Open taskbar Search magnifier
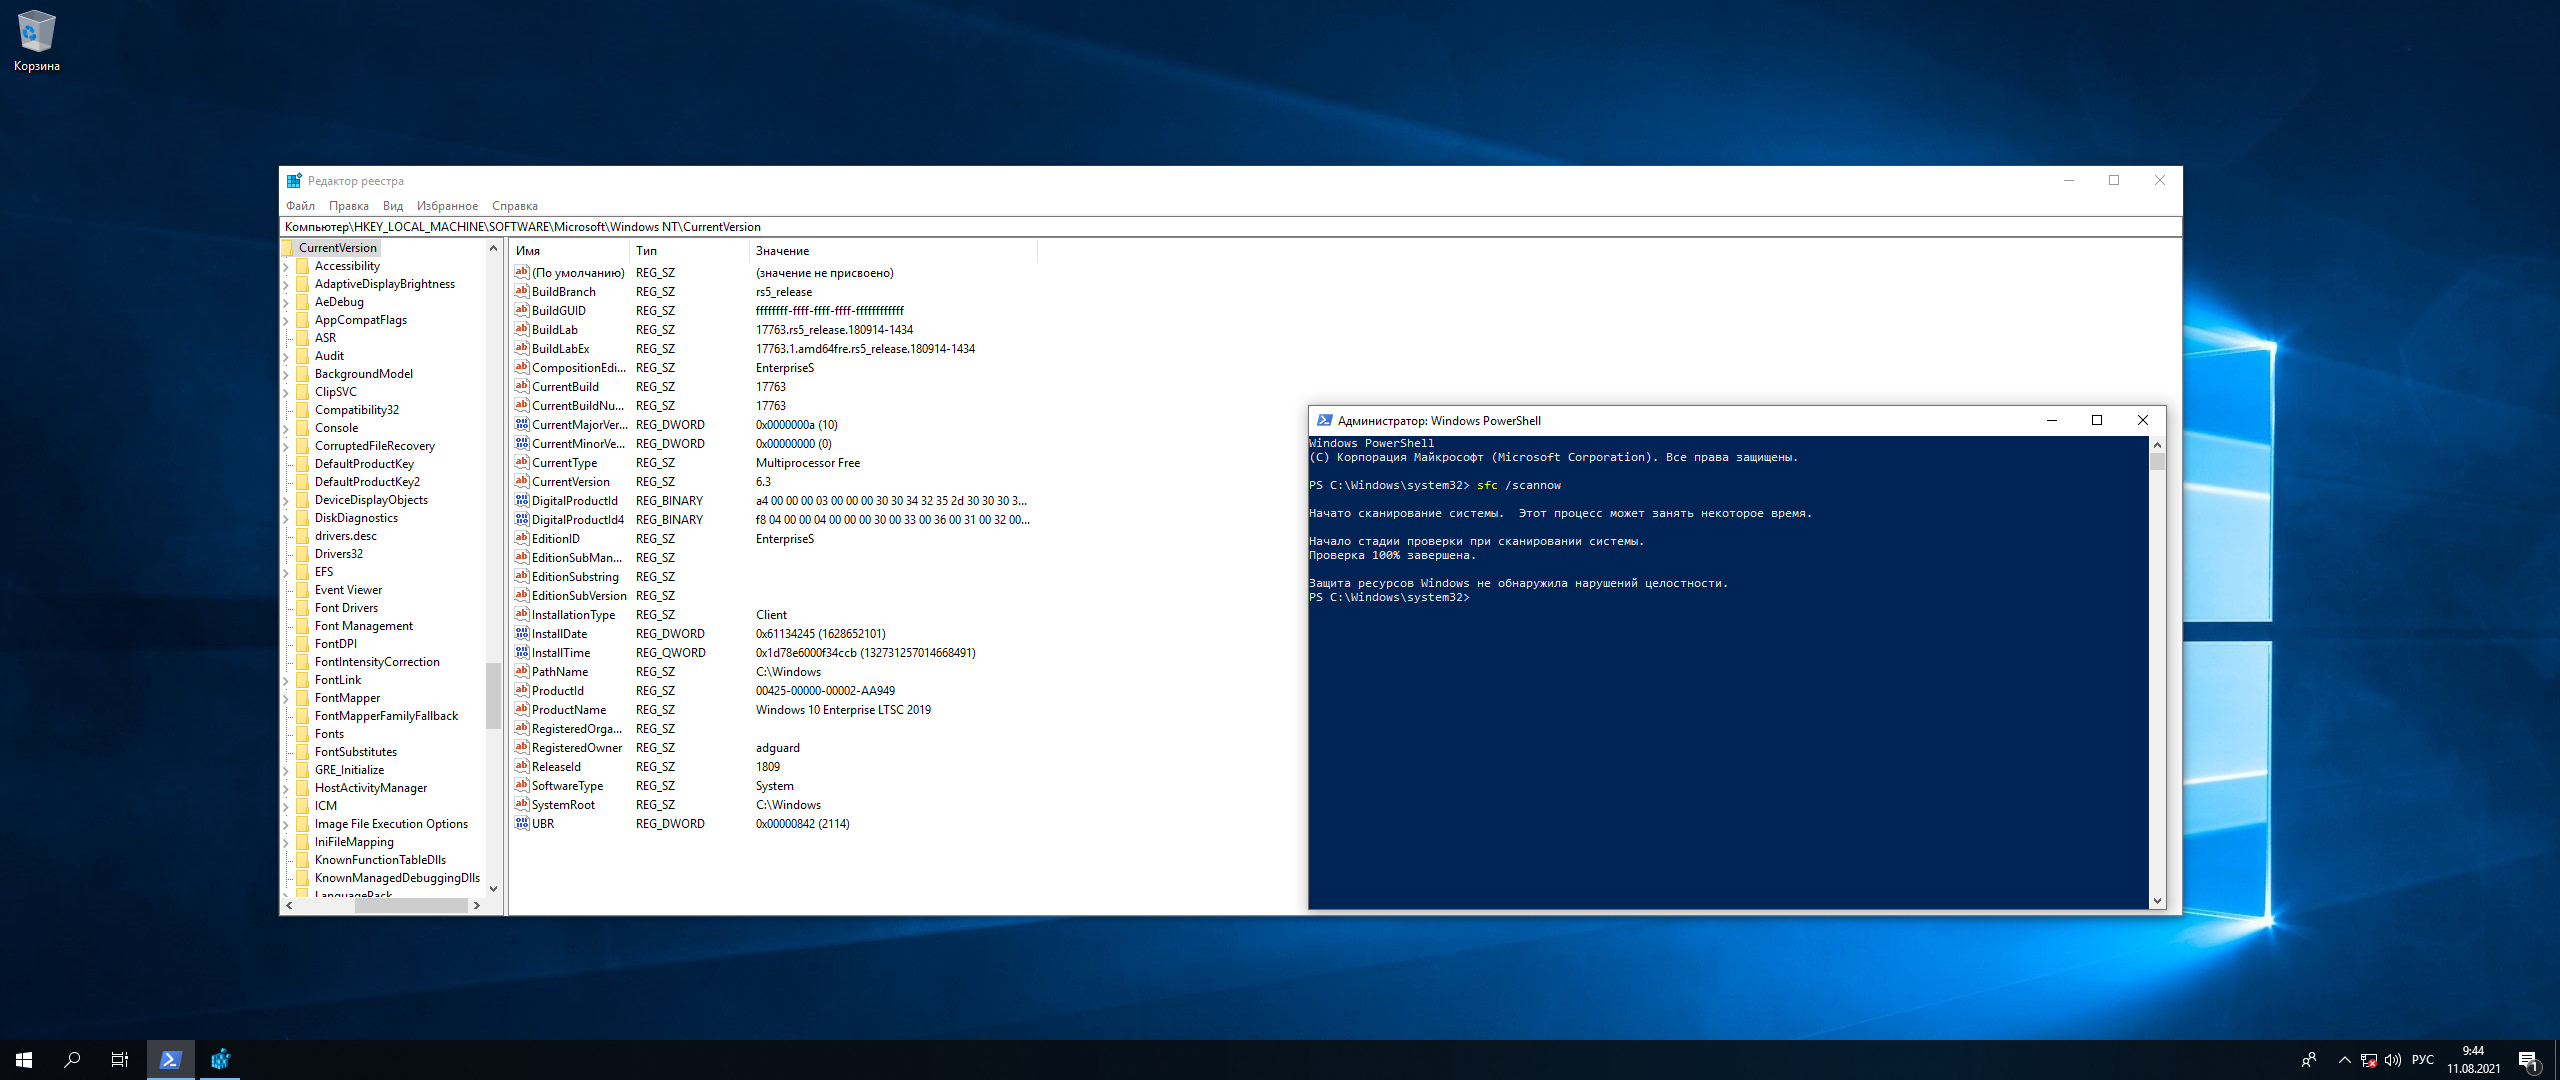2560x1080 pixels. (72, 1060)
